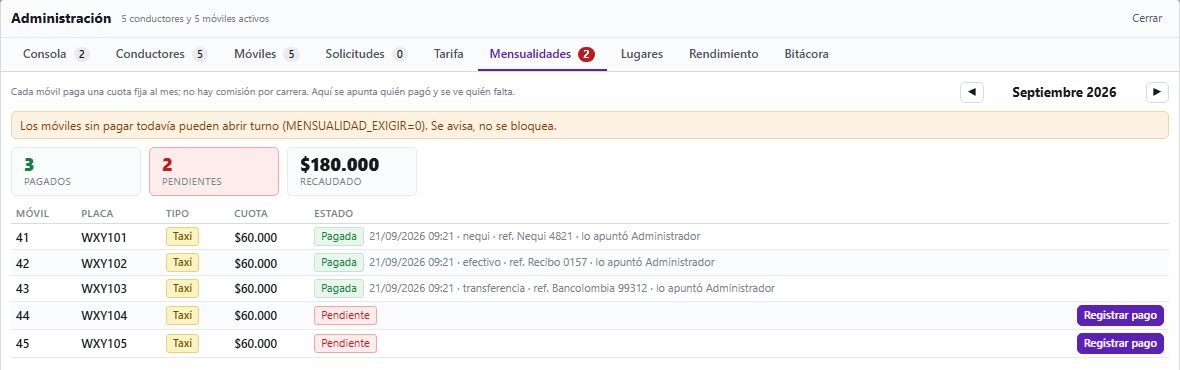Image resolution: width=1180 pixels, height=370 pixels.
Task: Click Cerrar to close administration
Action: [x=1147, y=18]
